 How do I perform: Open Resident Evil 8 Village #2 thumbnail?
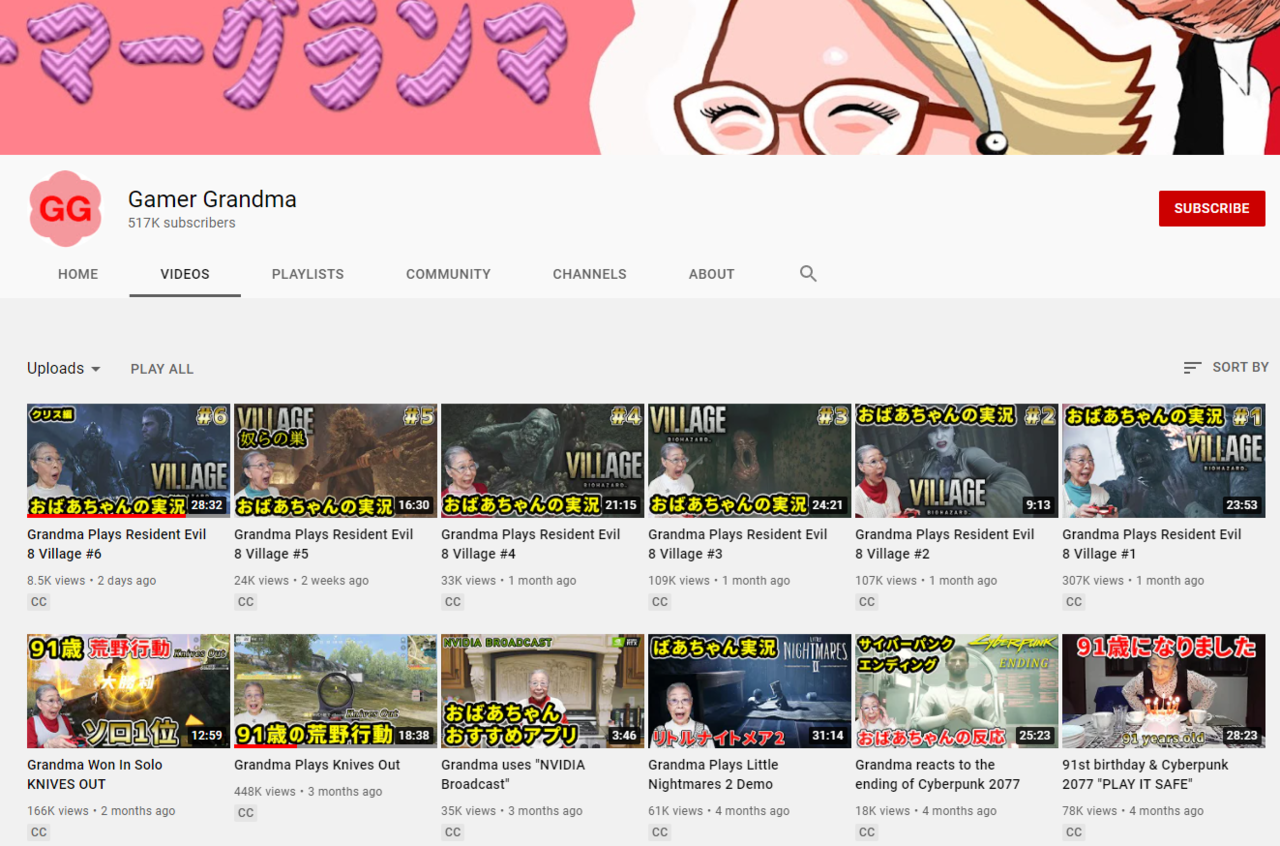(956, 460)
